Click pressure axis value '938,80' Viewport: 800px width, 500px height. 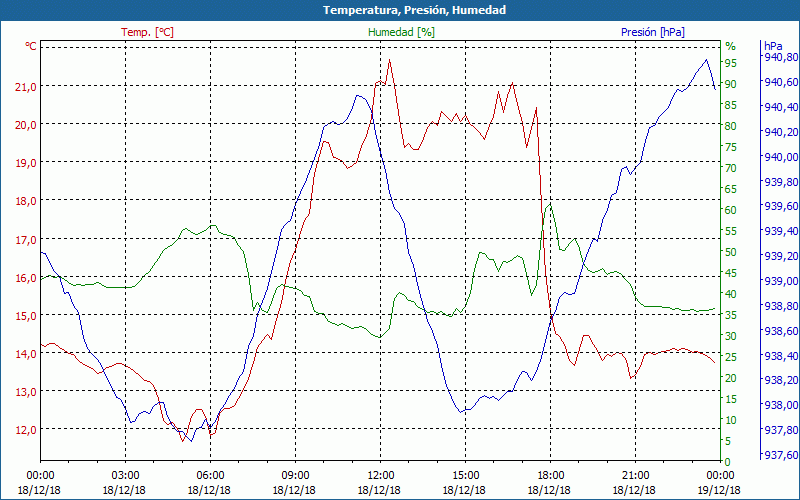point(782,306)
